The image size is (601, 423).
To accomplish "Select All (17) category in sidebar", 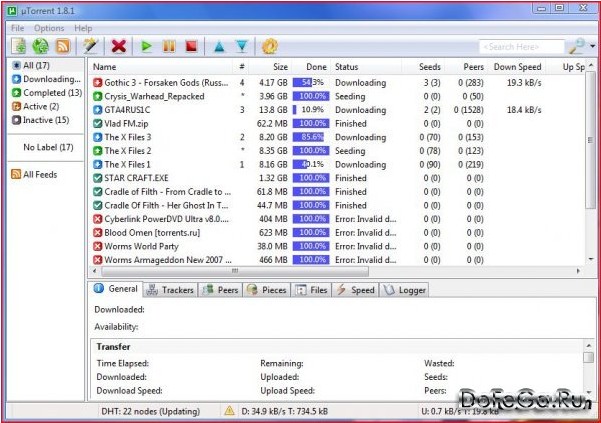I will tap(46, 65).
